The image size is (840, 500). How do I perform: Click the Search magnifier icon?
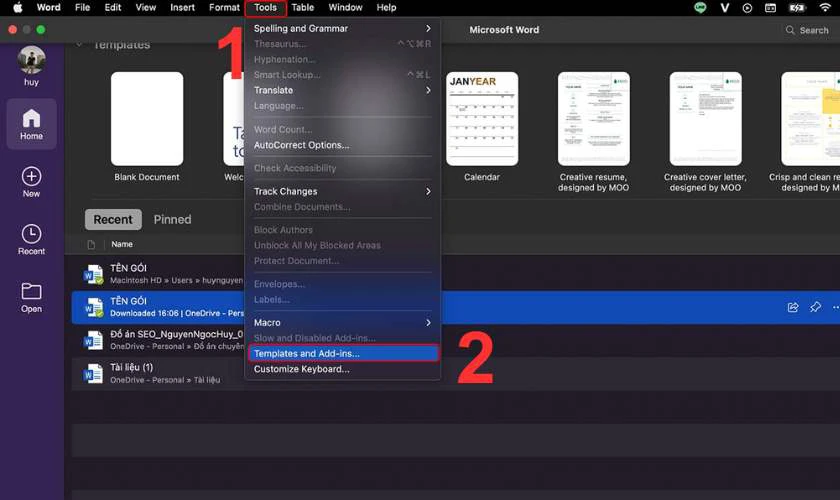[790, 30]
